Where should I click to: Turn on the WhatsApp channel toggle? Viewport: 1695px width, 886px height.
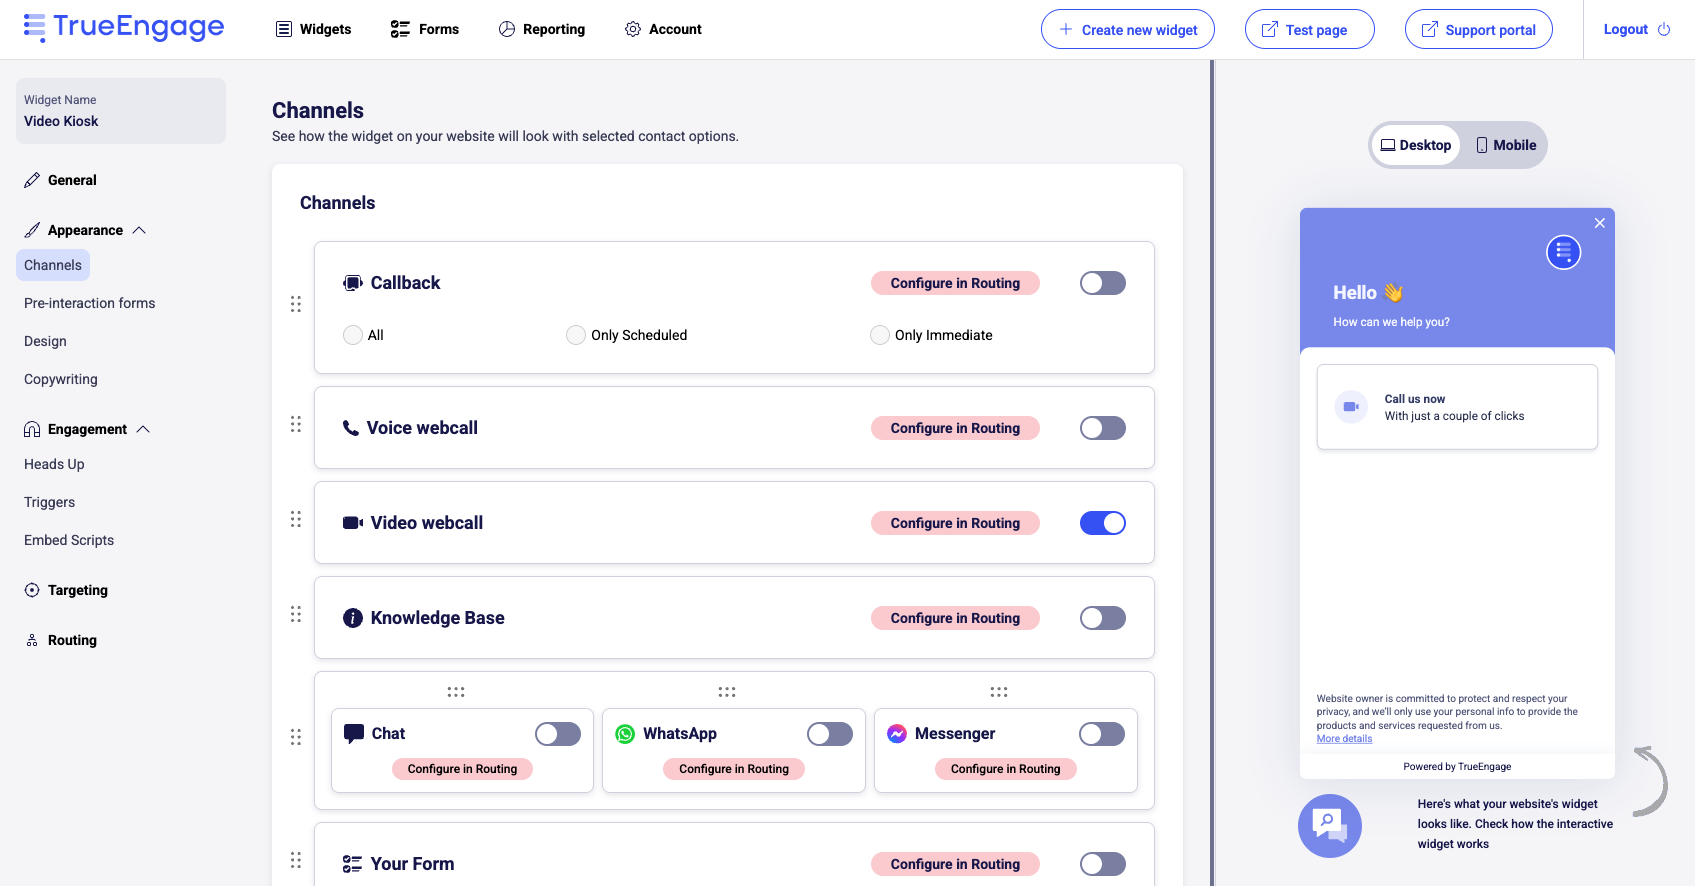tap(829, 734)
